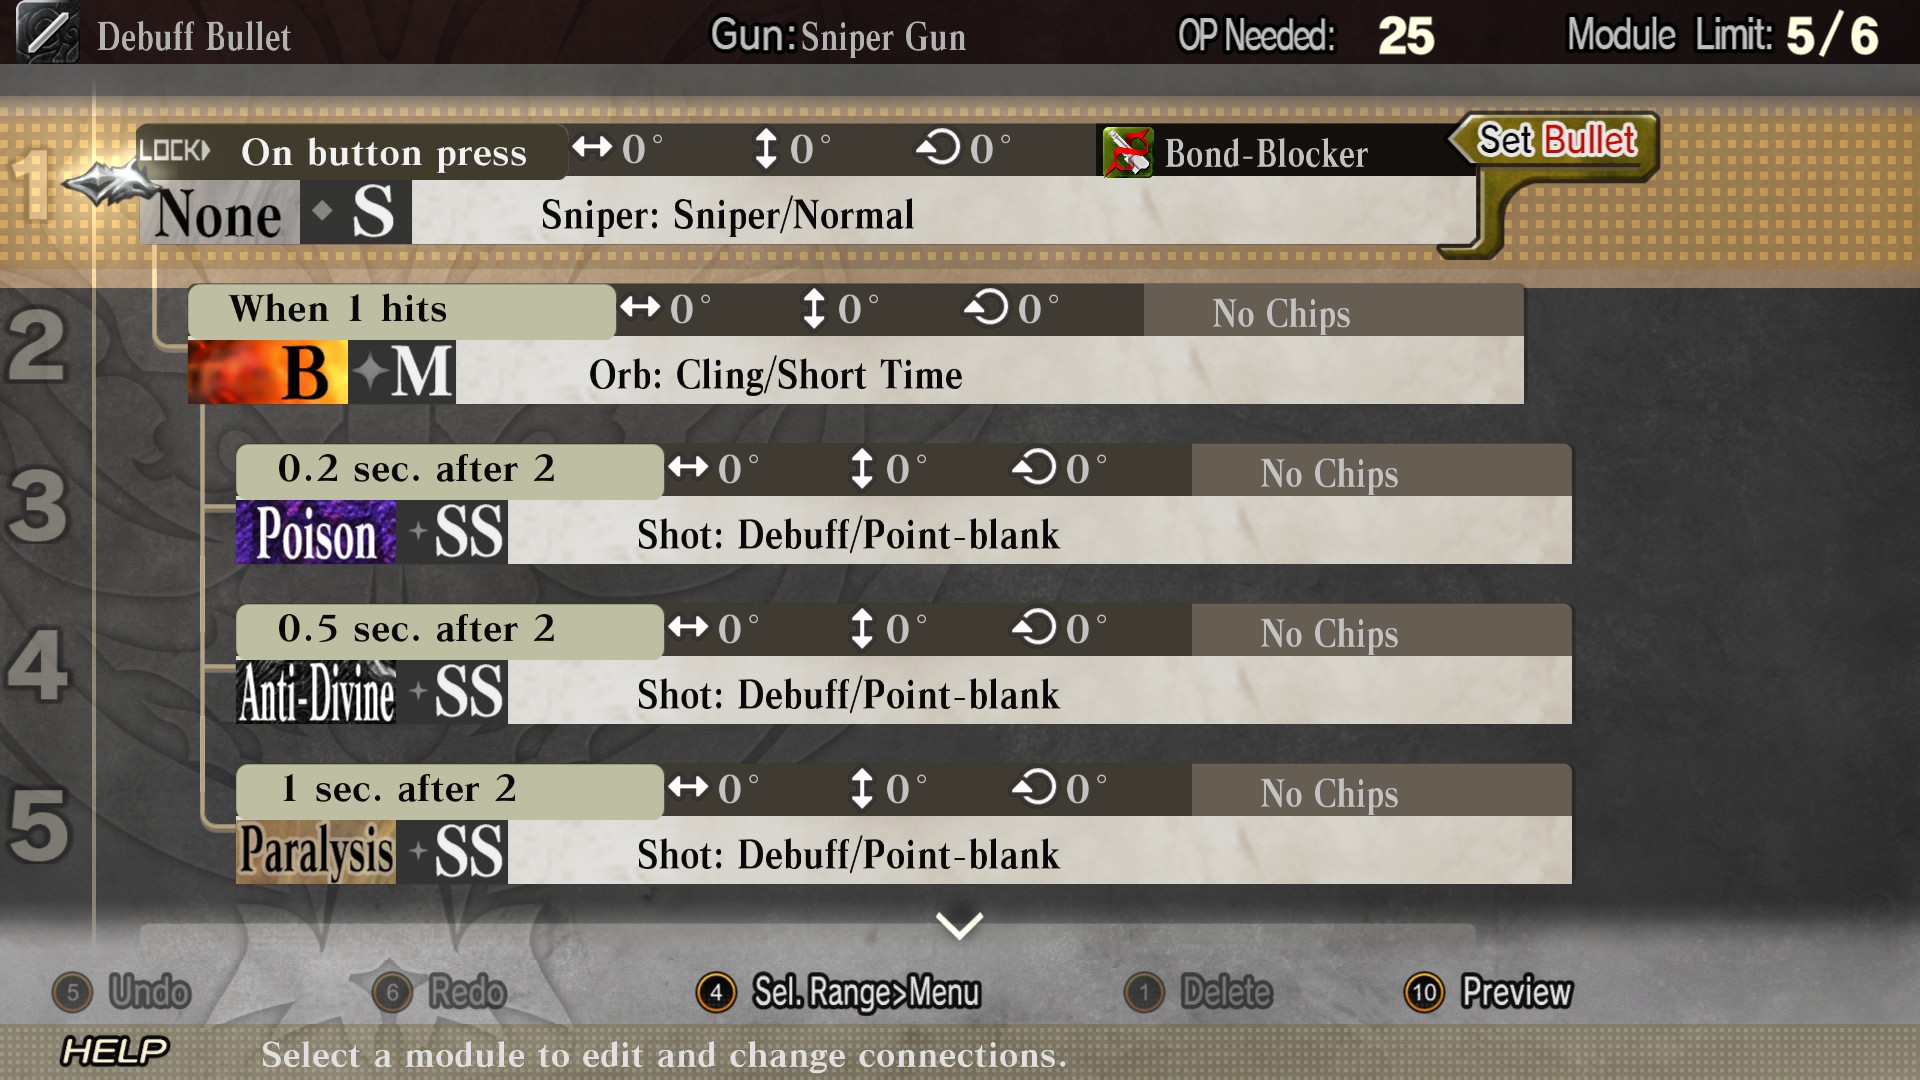This screenshot has height=1080, width=1920.
Task: Click the Sel. Range>Menu button icon
Action: click(716, 992)
